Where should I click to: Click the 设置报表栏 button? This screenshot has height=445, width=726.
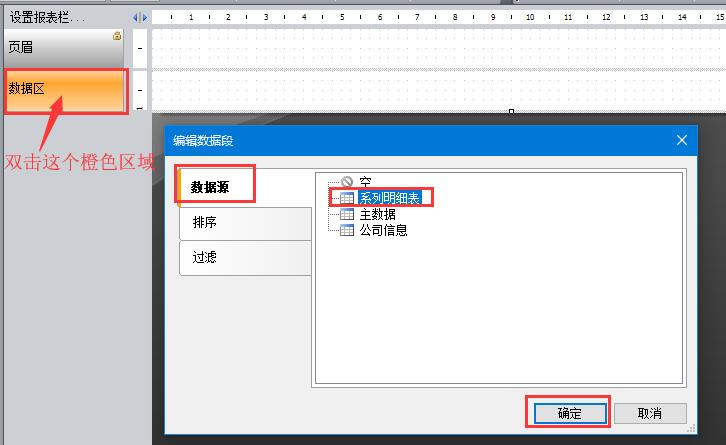click(60, 18)
